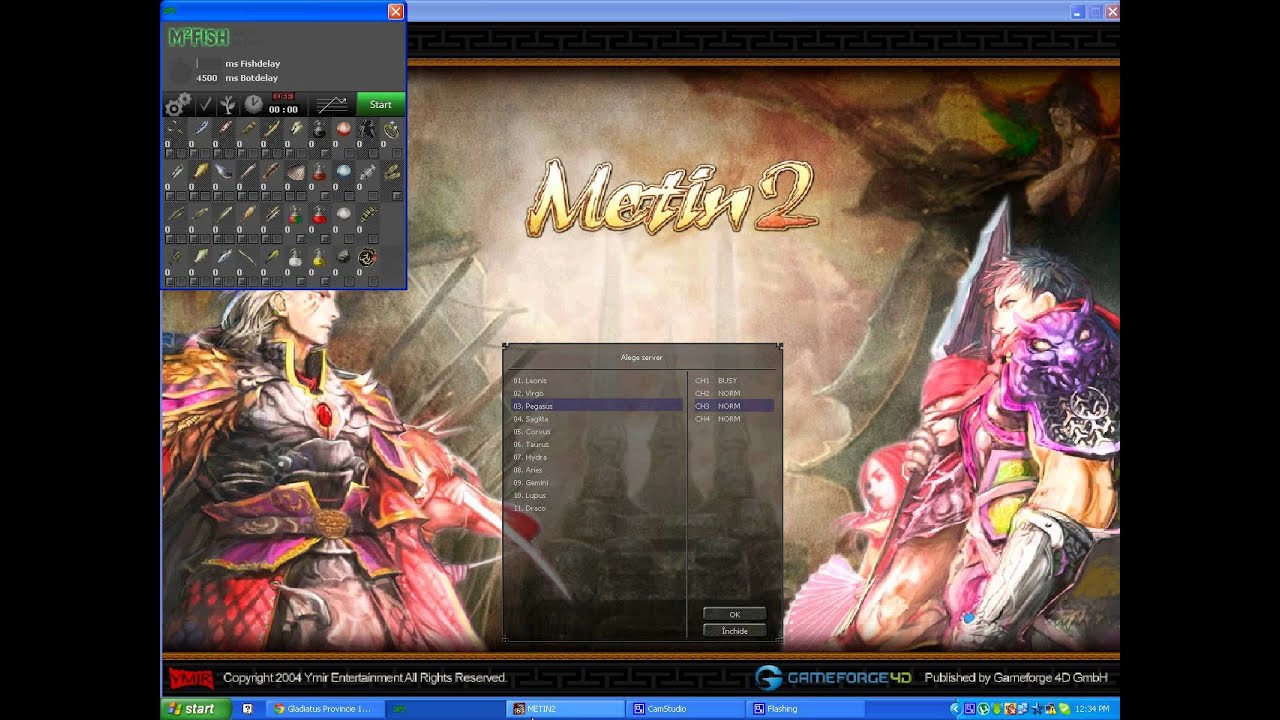The image size is (1280, 720).
Task: Choose channel CH4 NORM
Action: point(733,419)
